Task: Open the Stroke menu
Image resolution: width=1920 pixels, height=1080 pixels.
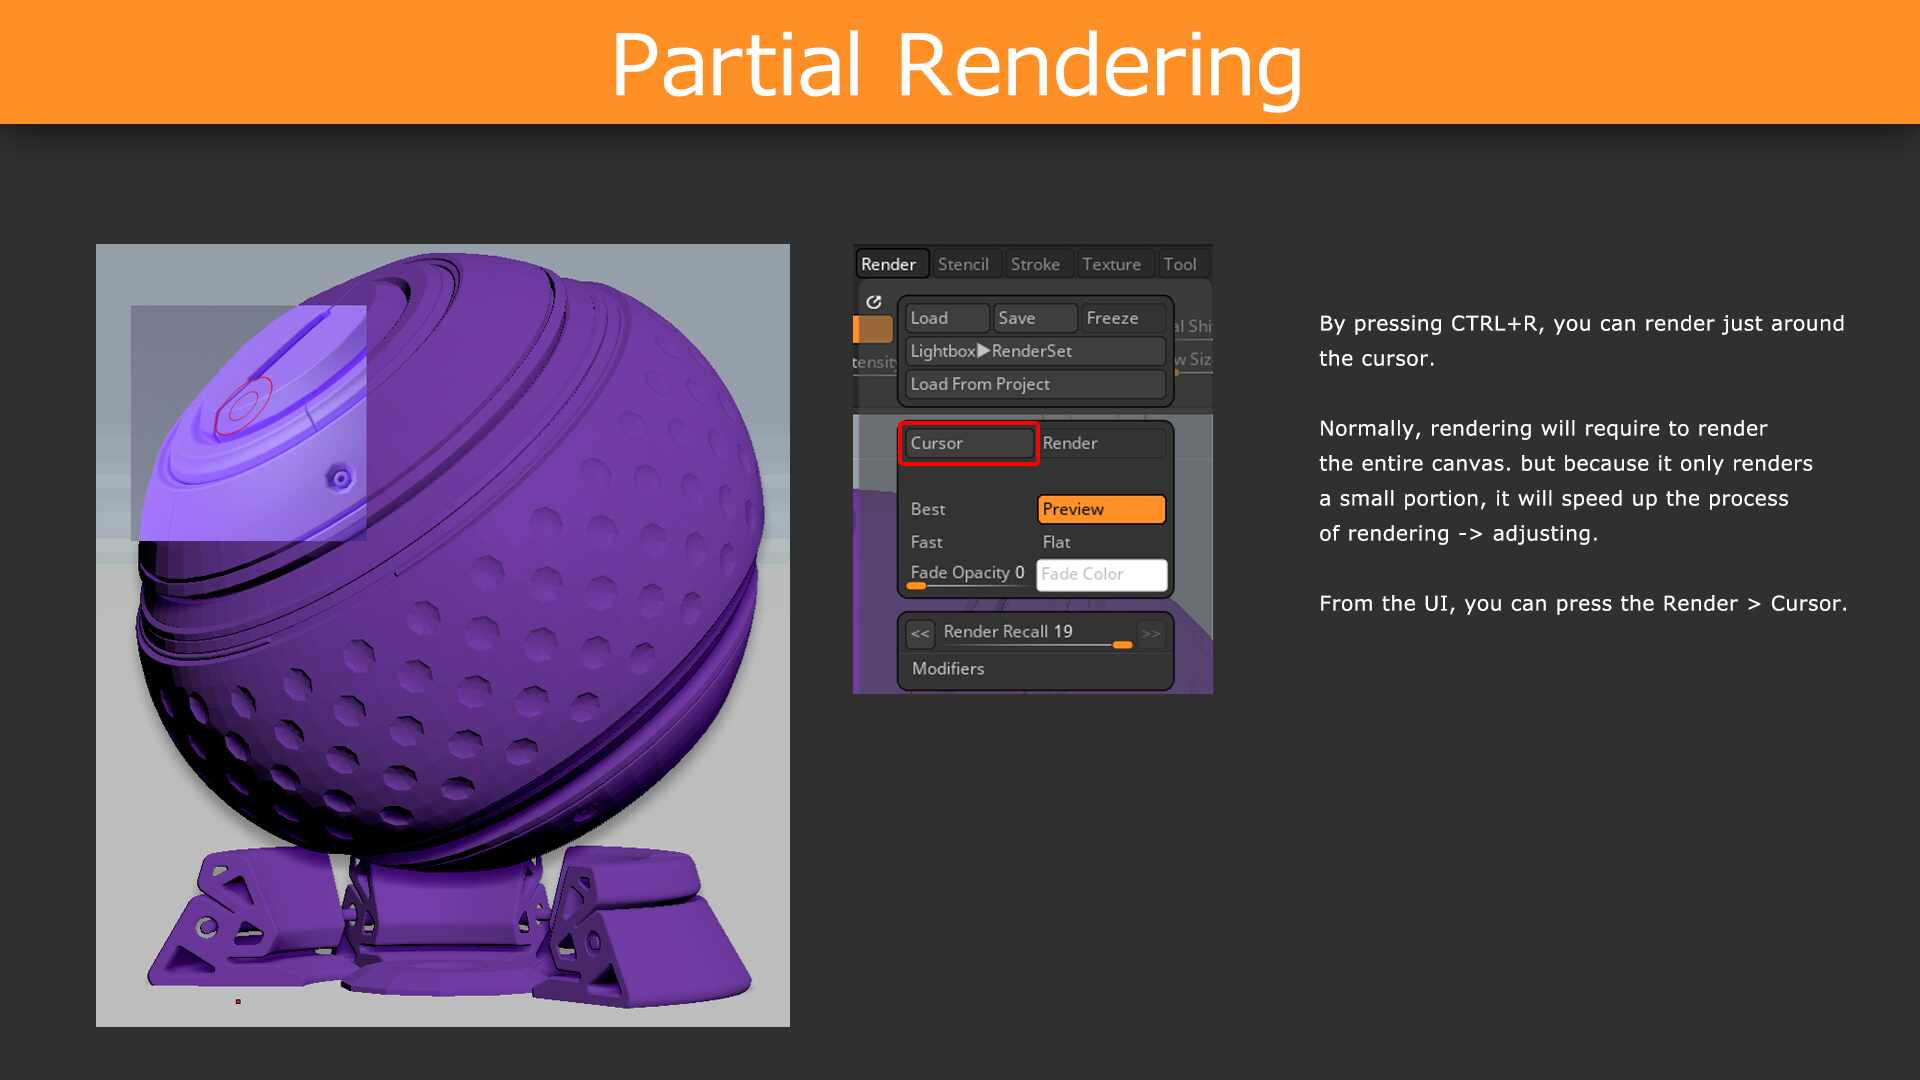Action: pyautogui.click(x=1035, y=264)
